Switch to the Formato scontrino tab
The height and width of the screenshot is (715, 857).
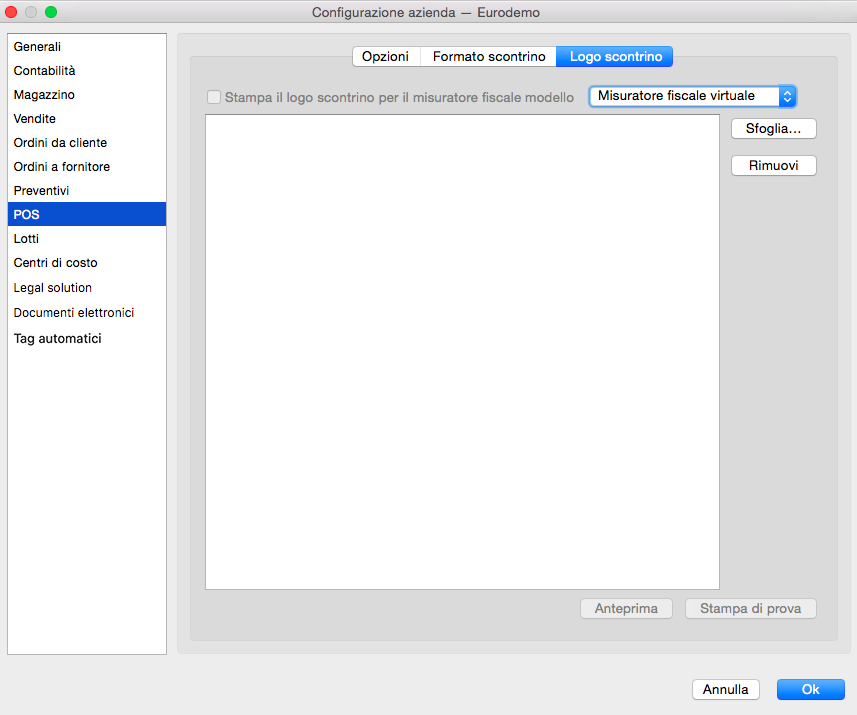click(489, 57)
